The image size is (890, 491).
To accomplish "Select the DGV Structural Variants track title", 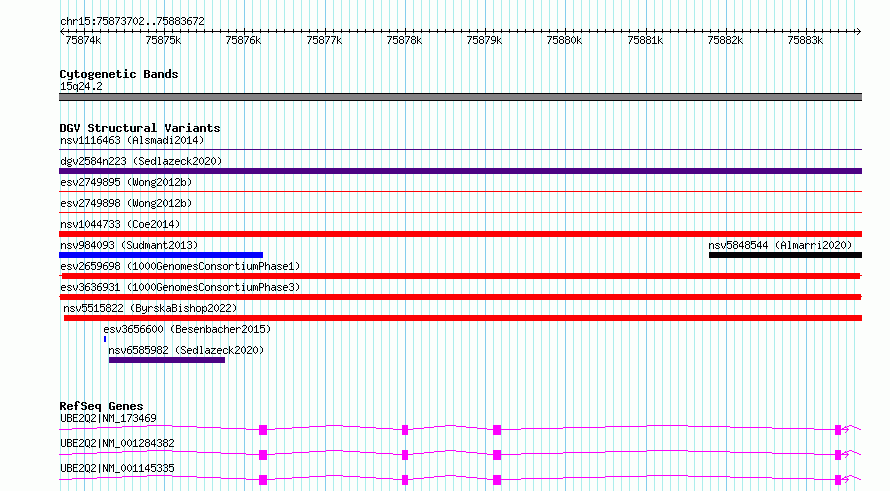I will pyautogui.click(x=140, y=128).
